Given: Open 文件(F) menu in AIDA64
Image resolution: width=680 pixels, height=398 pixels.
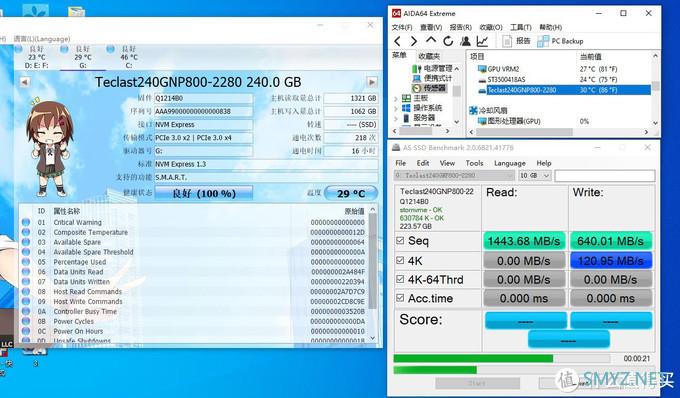Looking at the screenshot, I should point(402,27).
